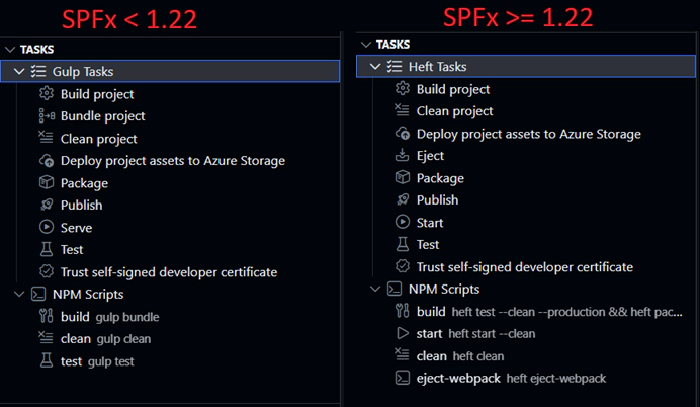Run Publish text in Gulp Tasks
Screen dimensions: 700x407
(x=81, y=205)
